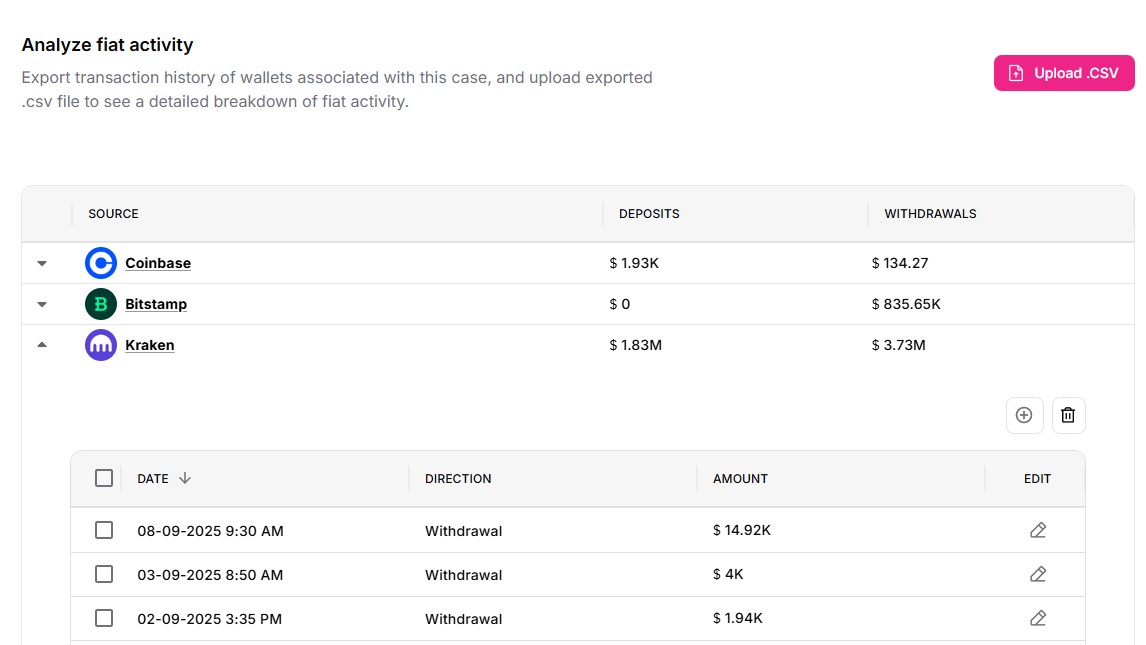
Task: Click the date 02-09-2025 3:35 PM
Action: (x=210, y=619)
